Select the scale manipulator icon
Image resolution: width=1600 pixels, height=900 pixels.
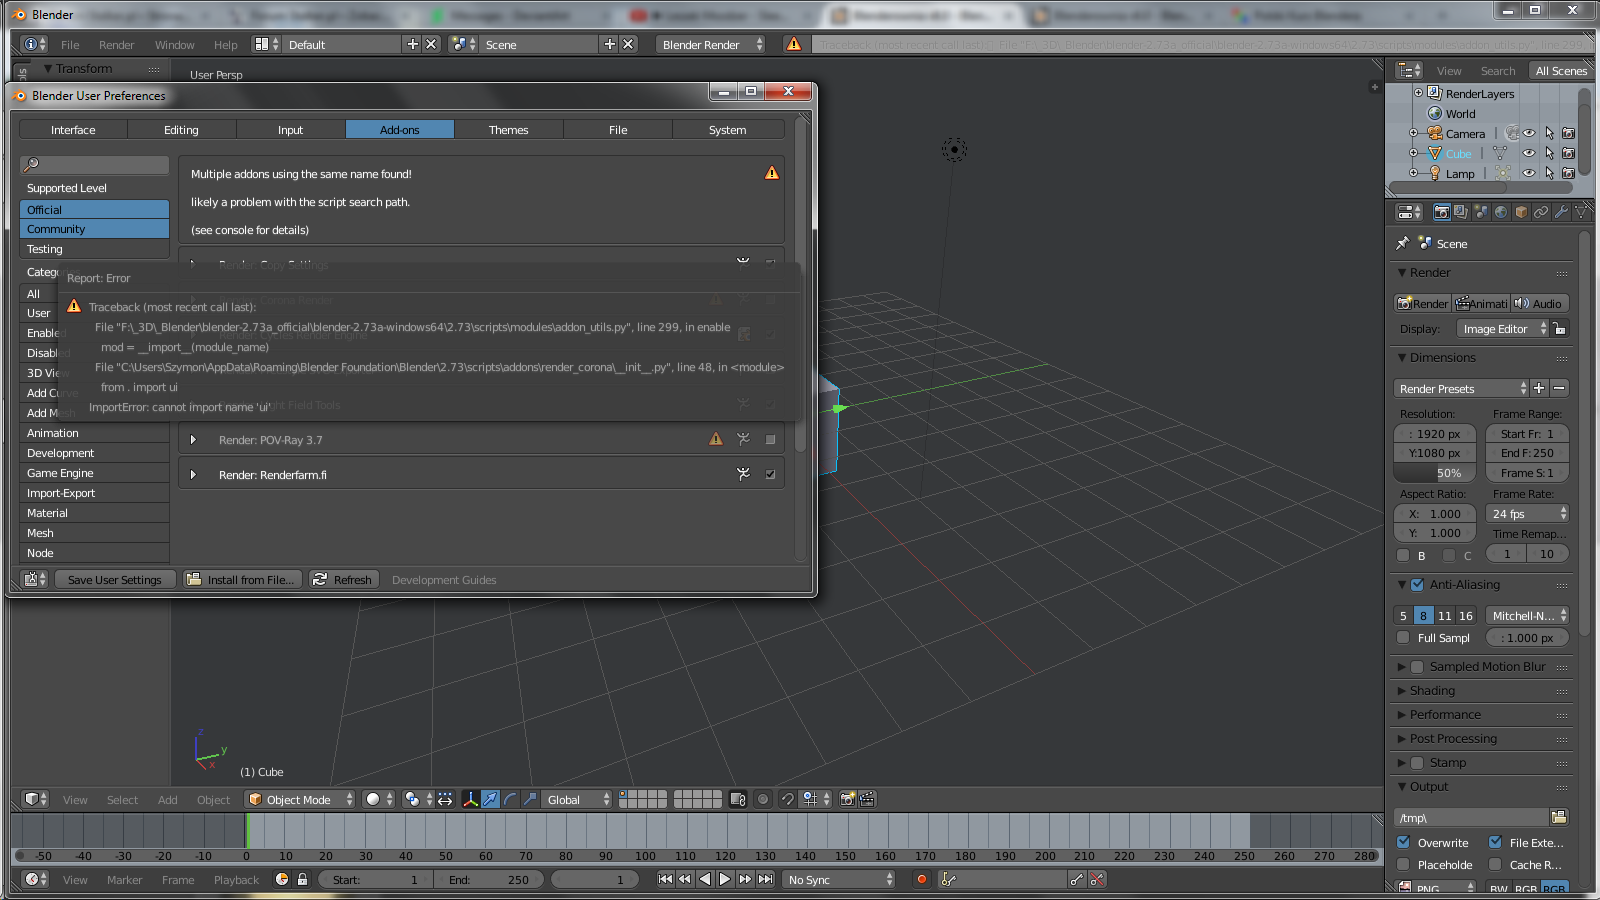point(530,799)
